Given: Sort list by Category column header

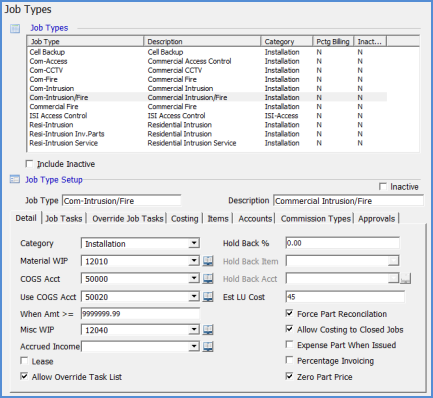Looking at the screenshot, I should pyautogui.click(x=287, y=41).
